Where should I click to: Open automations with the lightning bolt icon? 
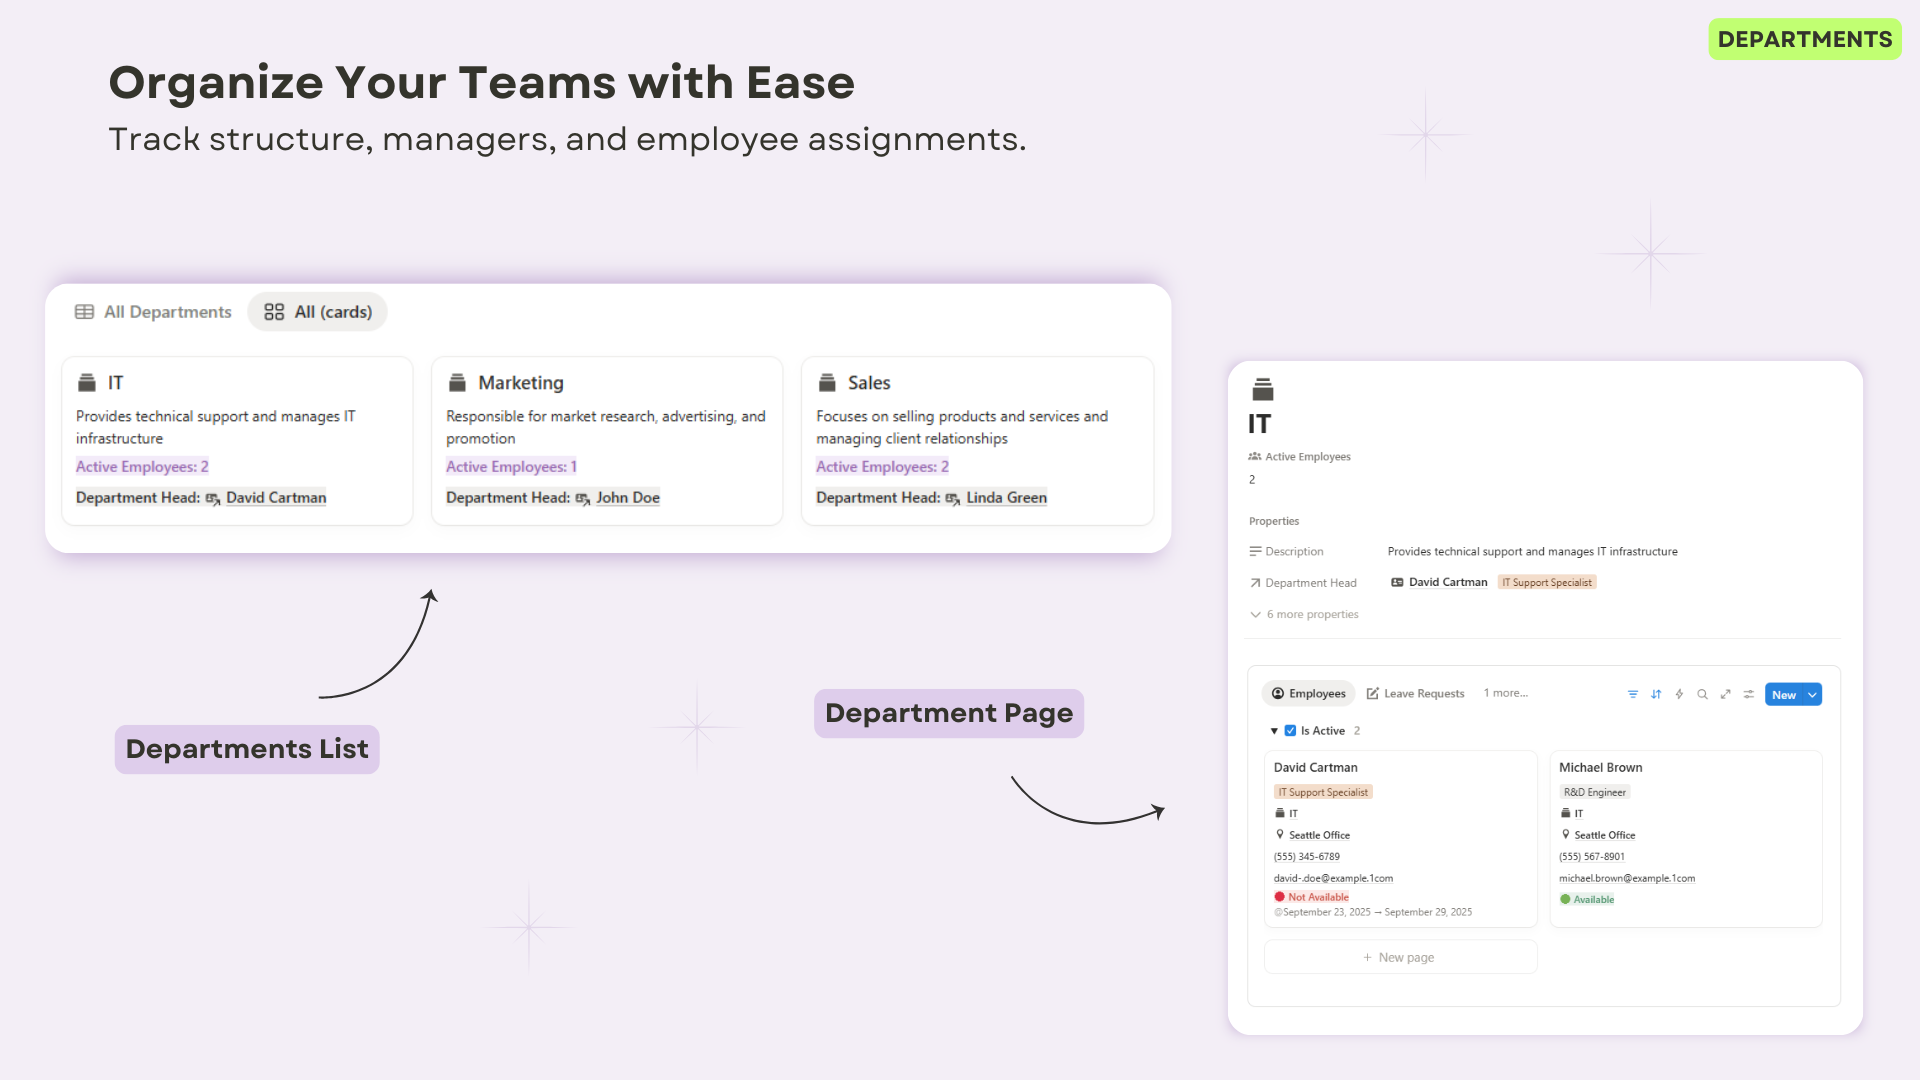[x=1679, y=694]
